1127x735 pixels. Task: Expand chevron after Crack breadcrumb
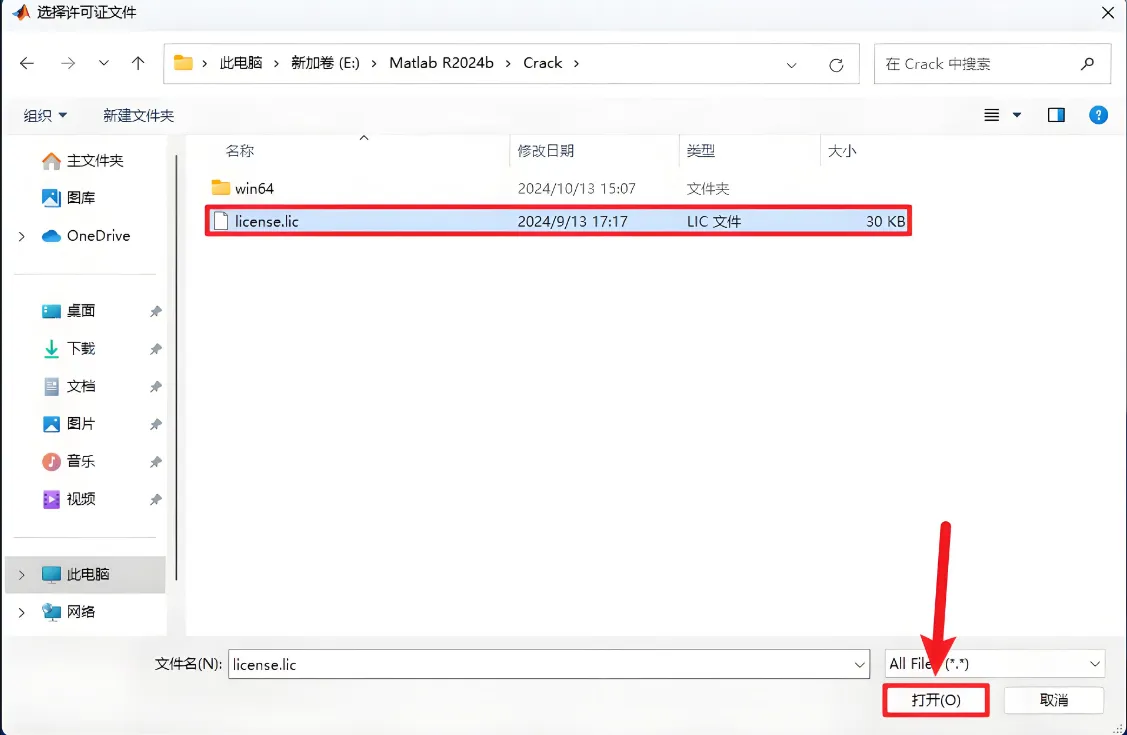(x=576, y=63)
